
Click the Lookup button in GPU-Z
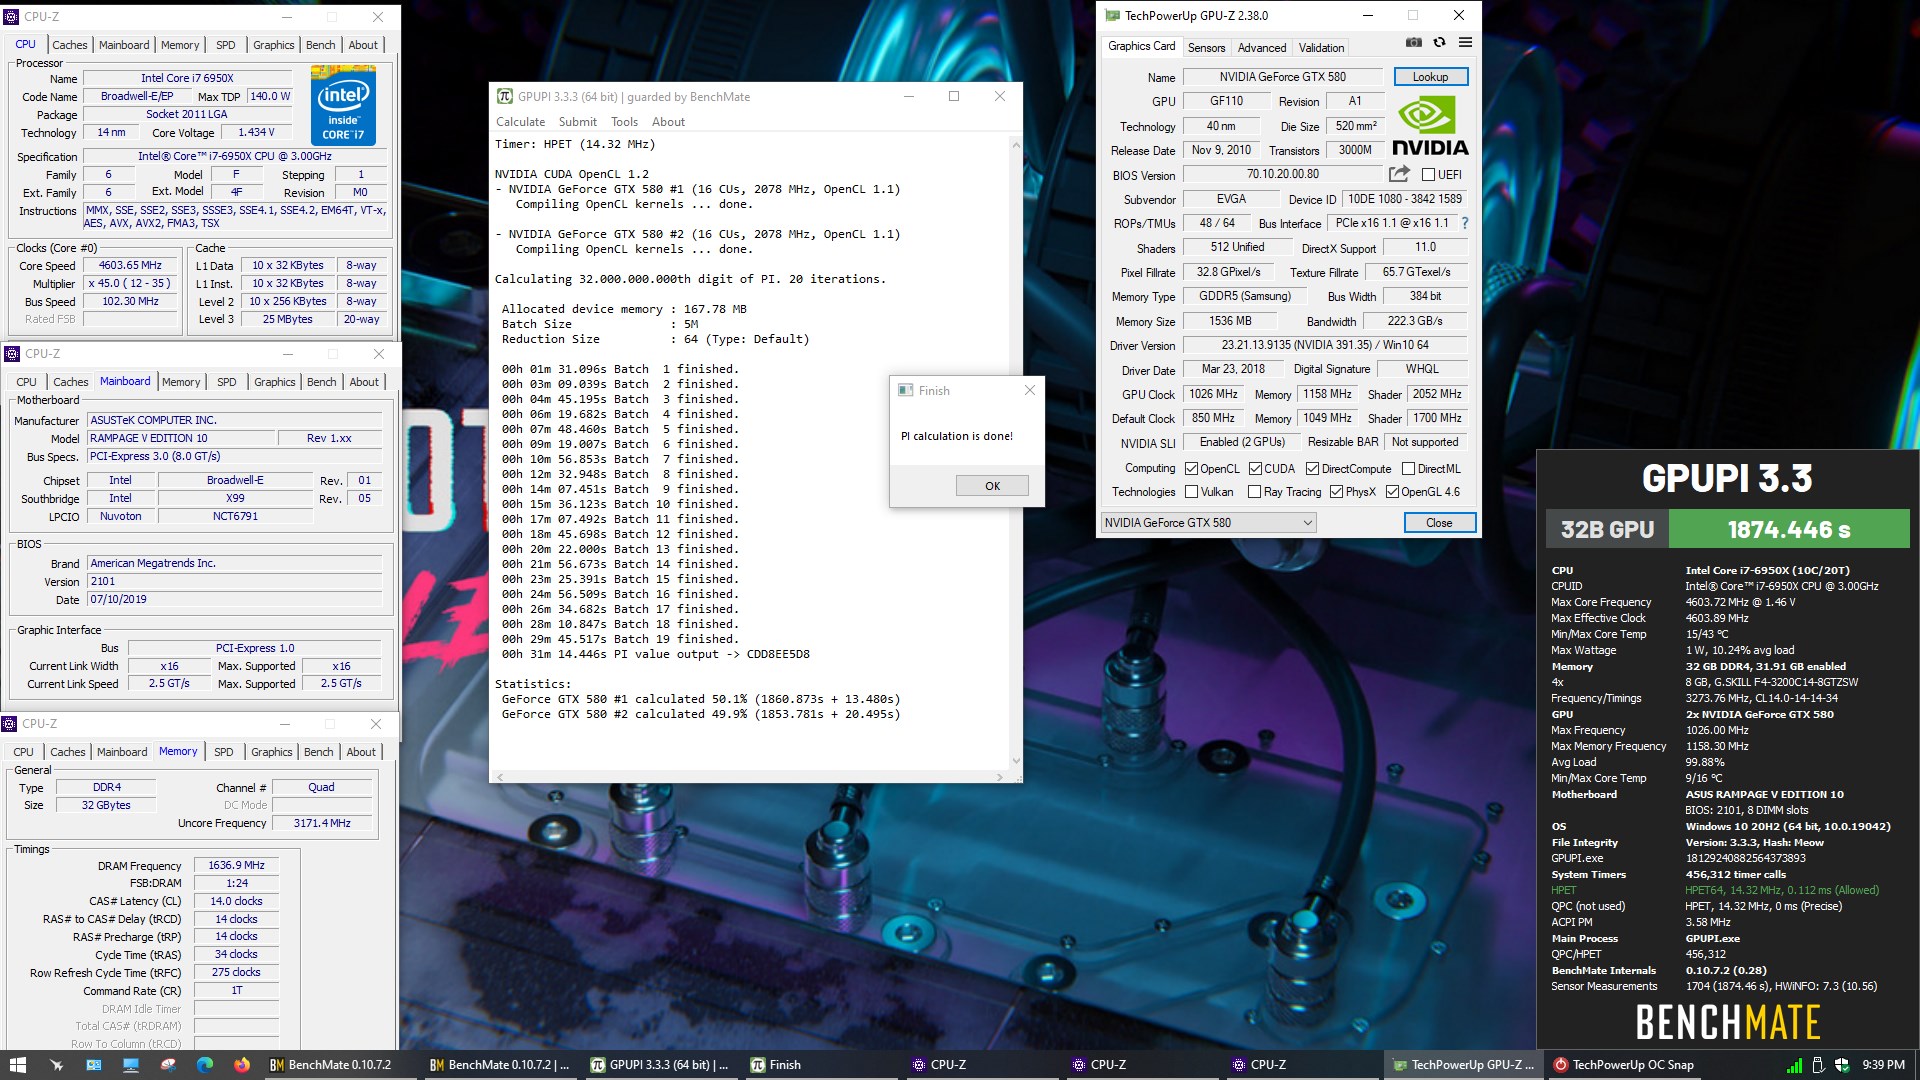tap(1430, 77)
